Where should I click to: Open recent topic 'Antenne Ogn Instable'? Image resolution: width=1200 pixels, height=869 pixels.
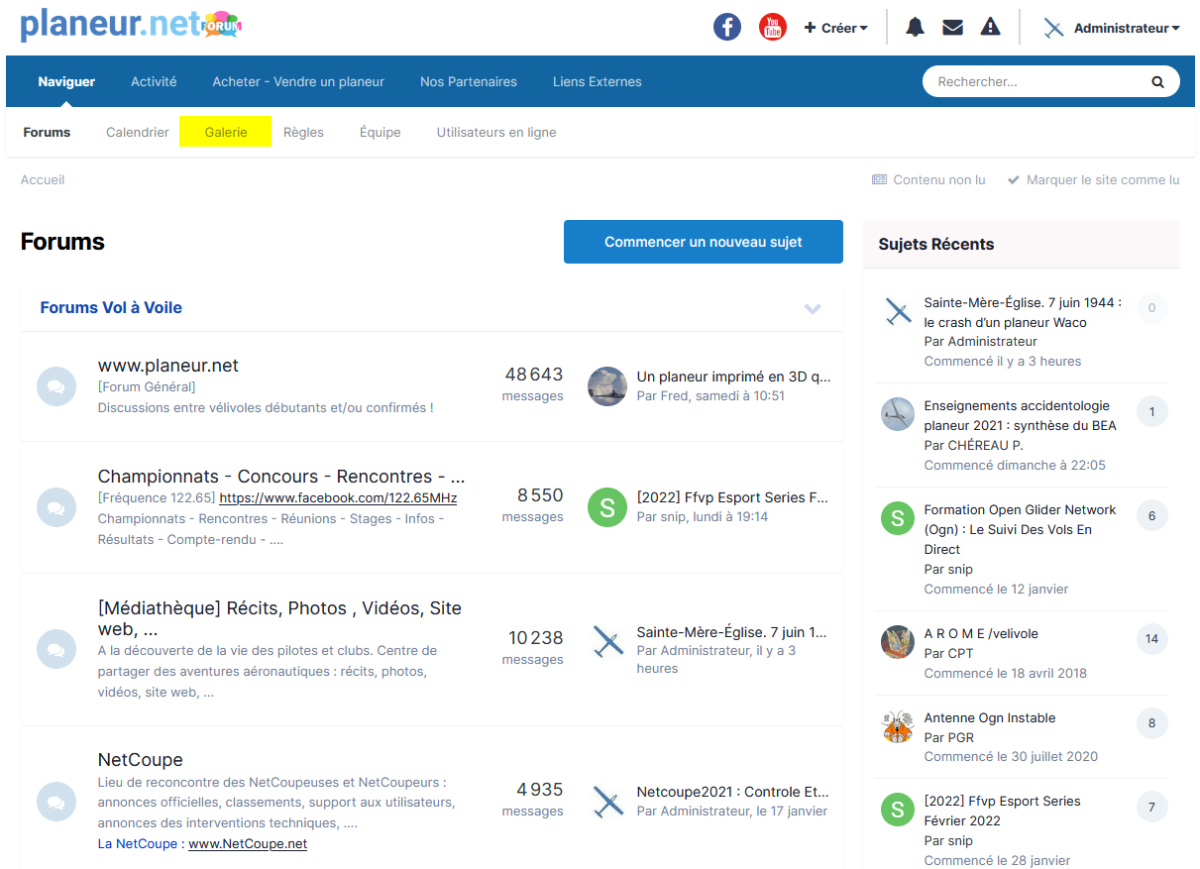(x=989, y=717)
